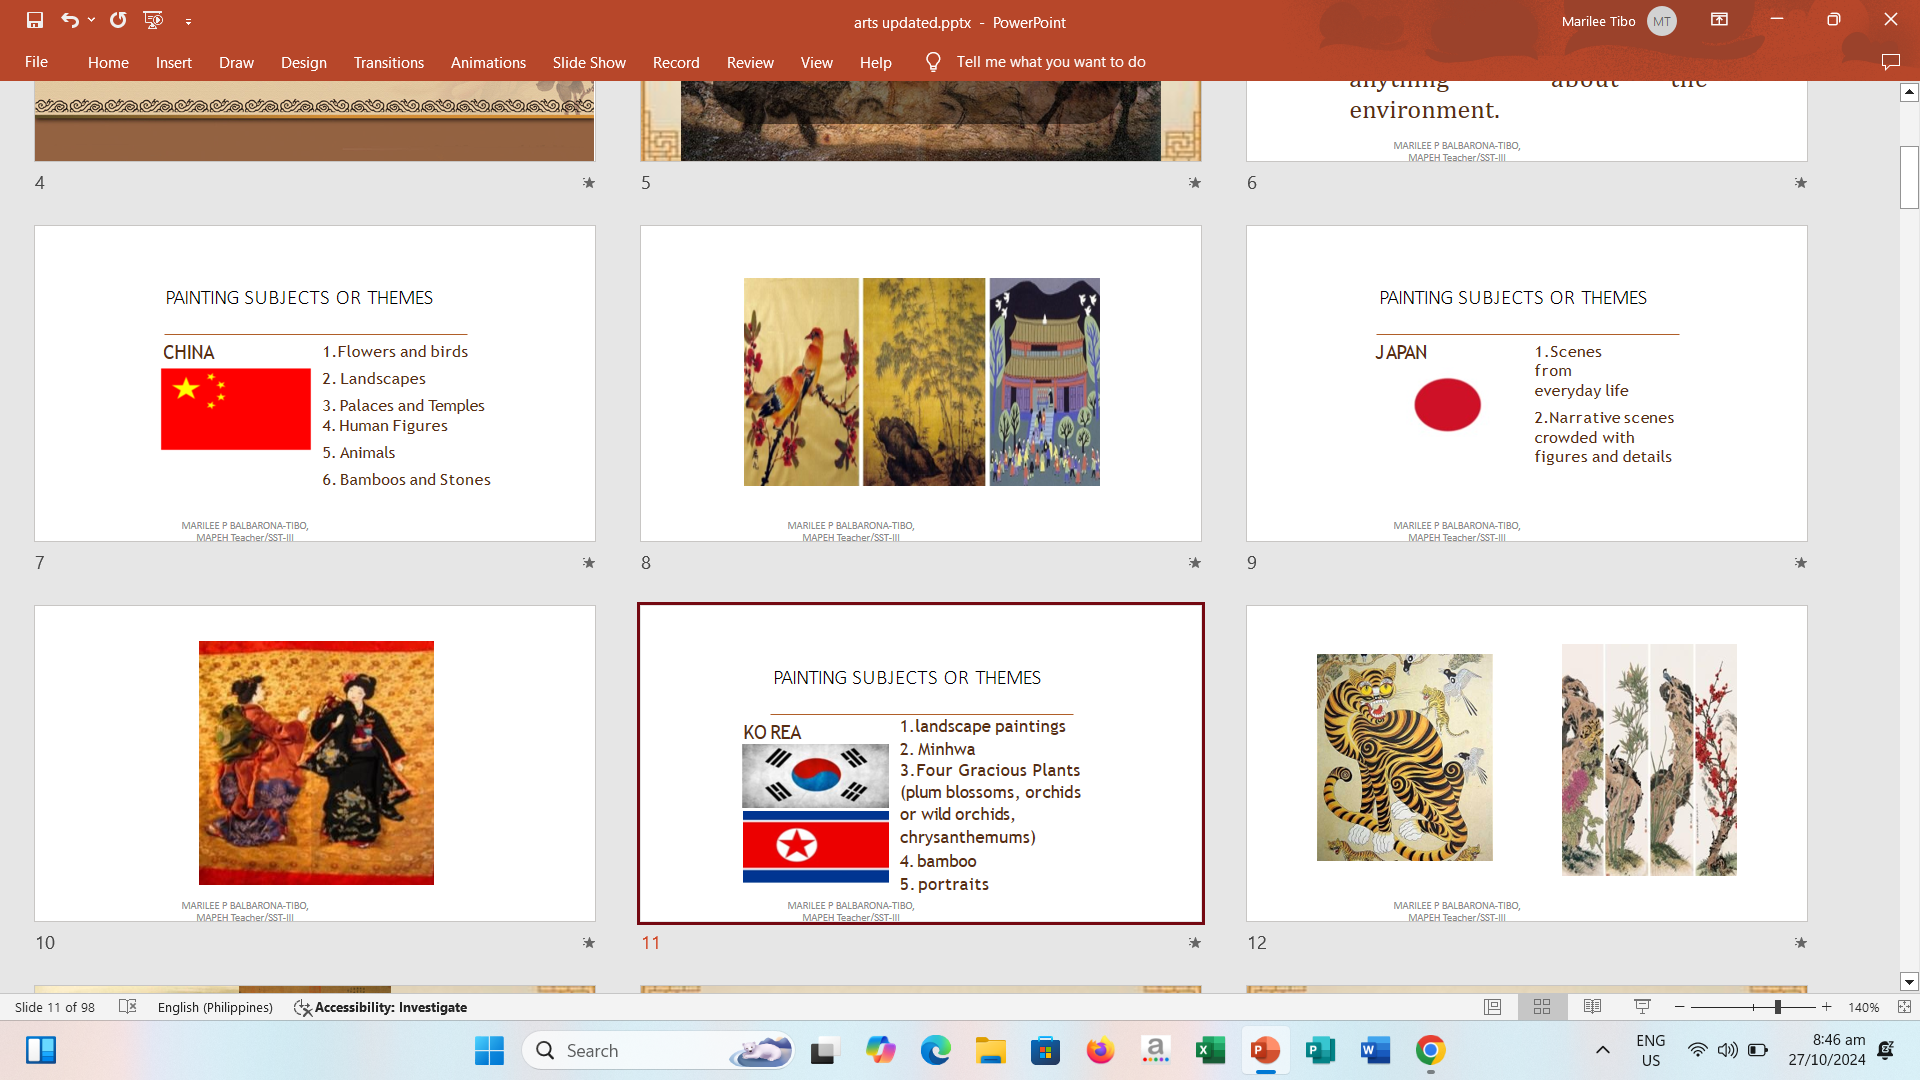
Task: Start presentation from beginning icon
Action: (153, 20)
